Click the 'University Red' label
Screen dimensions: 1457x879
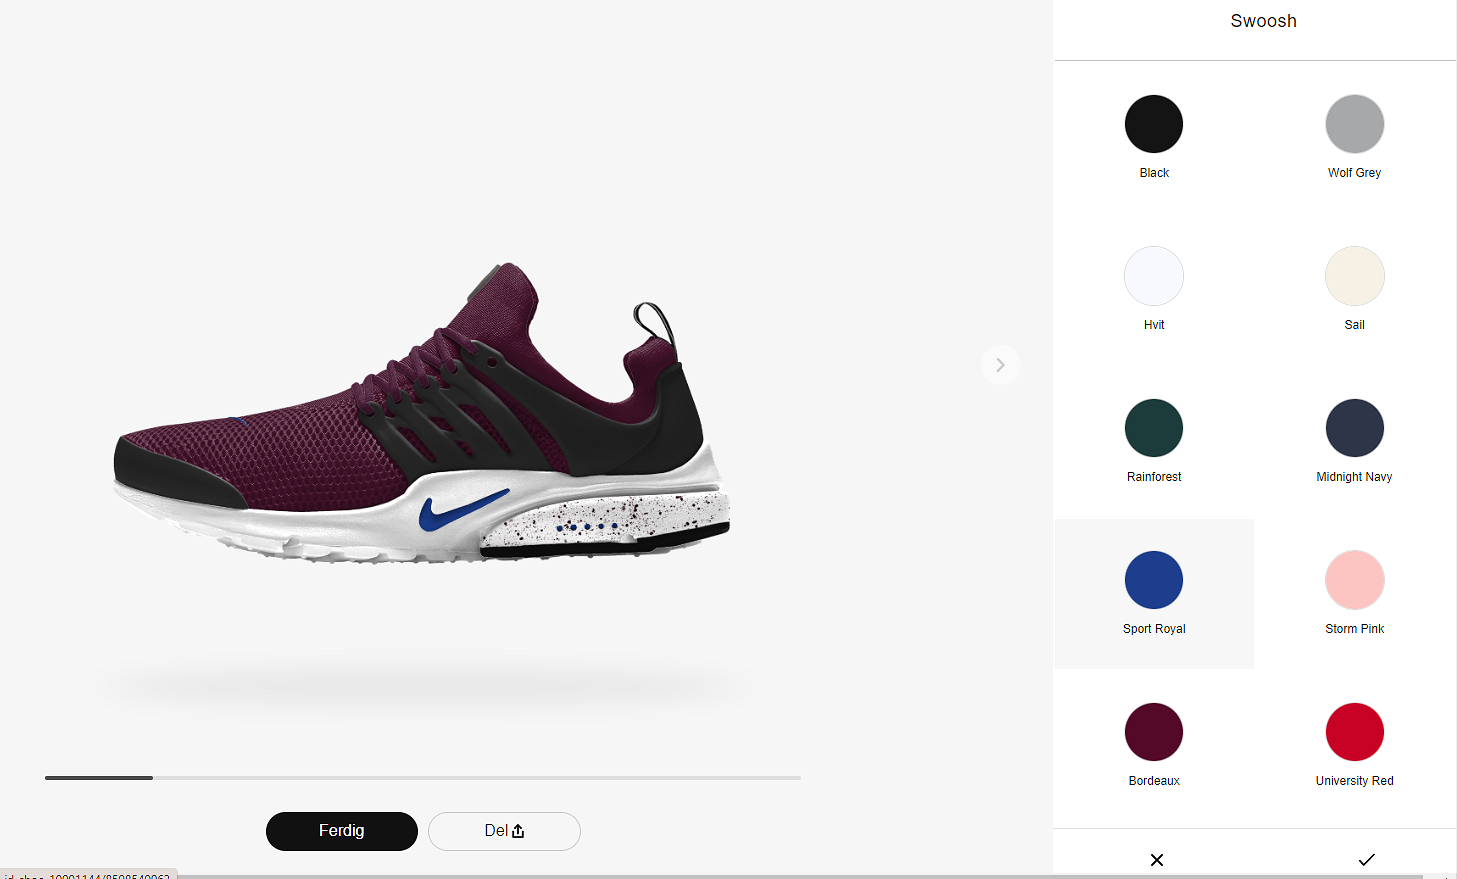[x=1355, y=781]
